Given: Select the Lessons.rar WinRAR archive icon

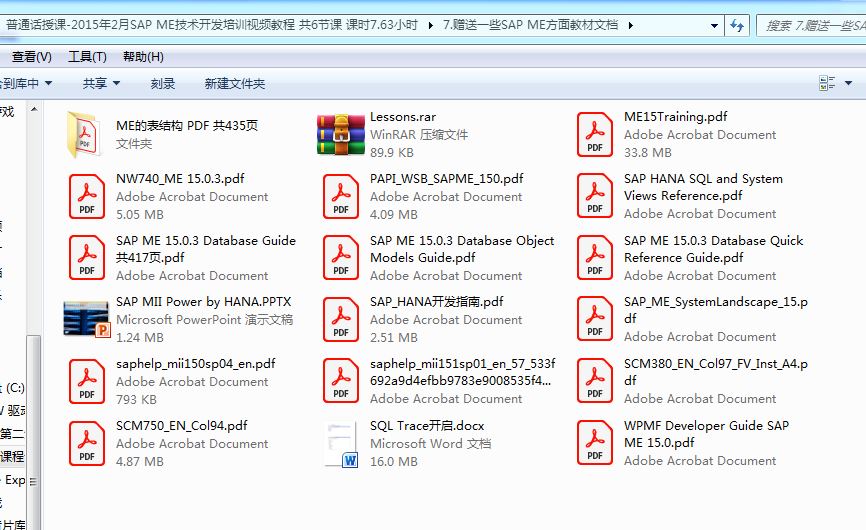Looking at the screenshot, I should click(341, 134).
